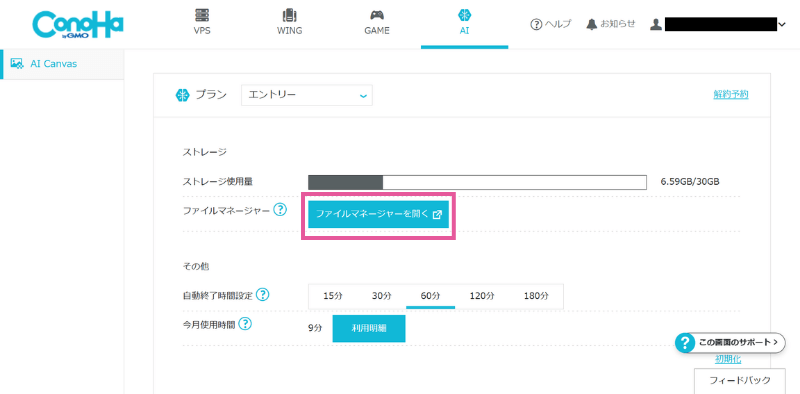Click the AI Canvas picture icon

[x=16, y=64]
